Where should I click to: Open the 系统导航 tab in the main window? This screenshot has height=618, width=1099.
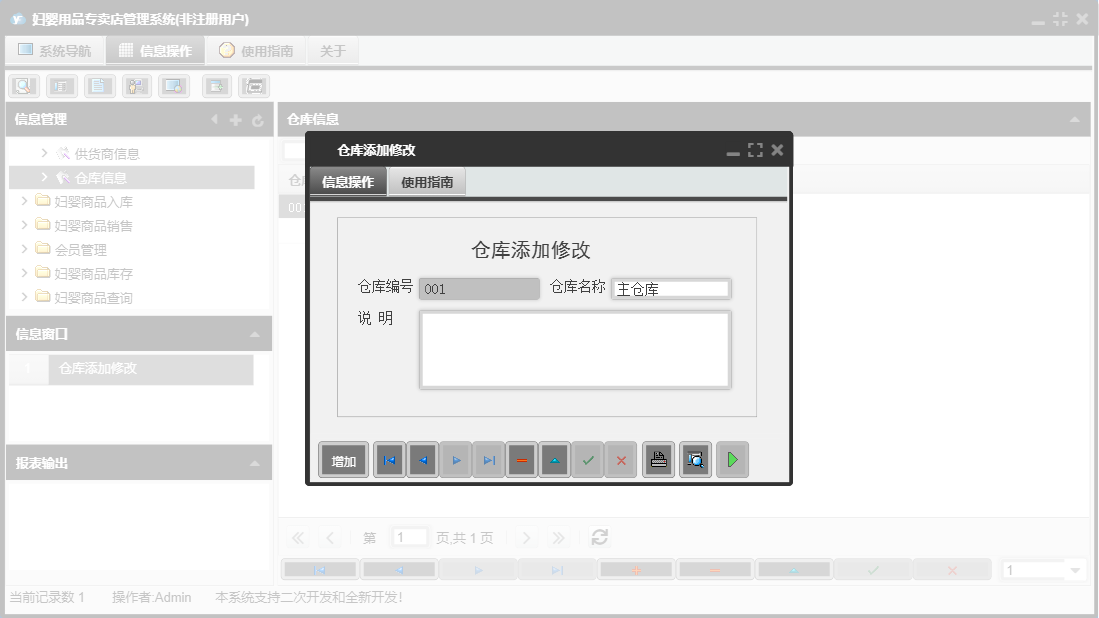coord(55,49)
